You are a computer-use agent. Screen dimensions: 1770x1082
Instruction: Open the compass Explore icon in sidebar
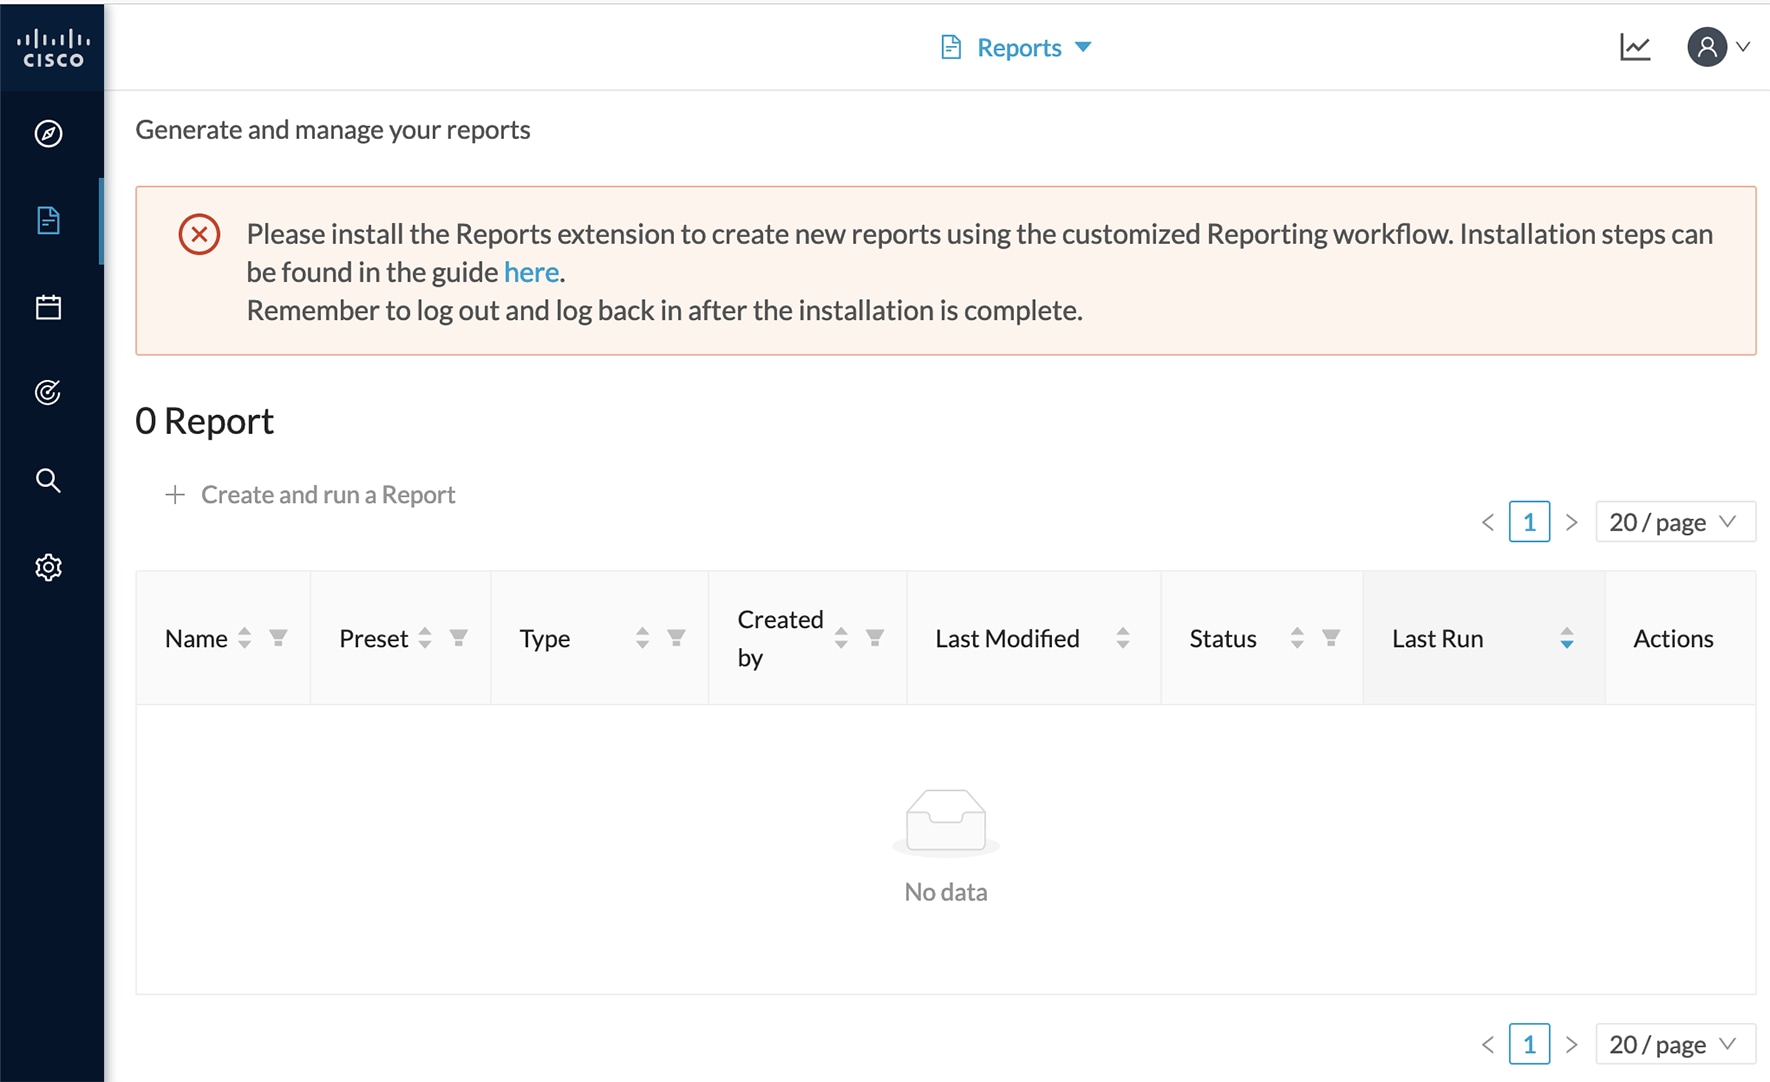(x=48, y=134)
